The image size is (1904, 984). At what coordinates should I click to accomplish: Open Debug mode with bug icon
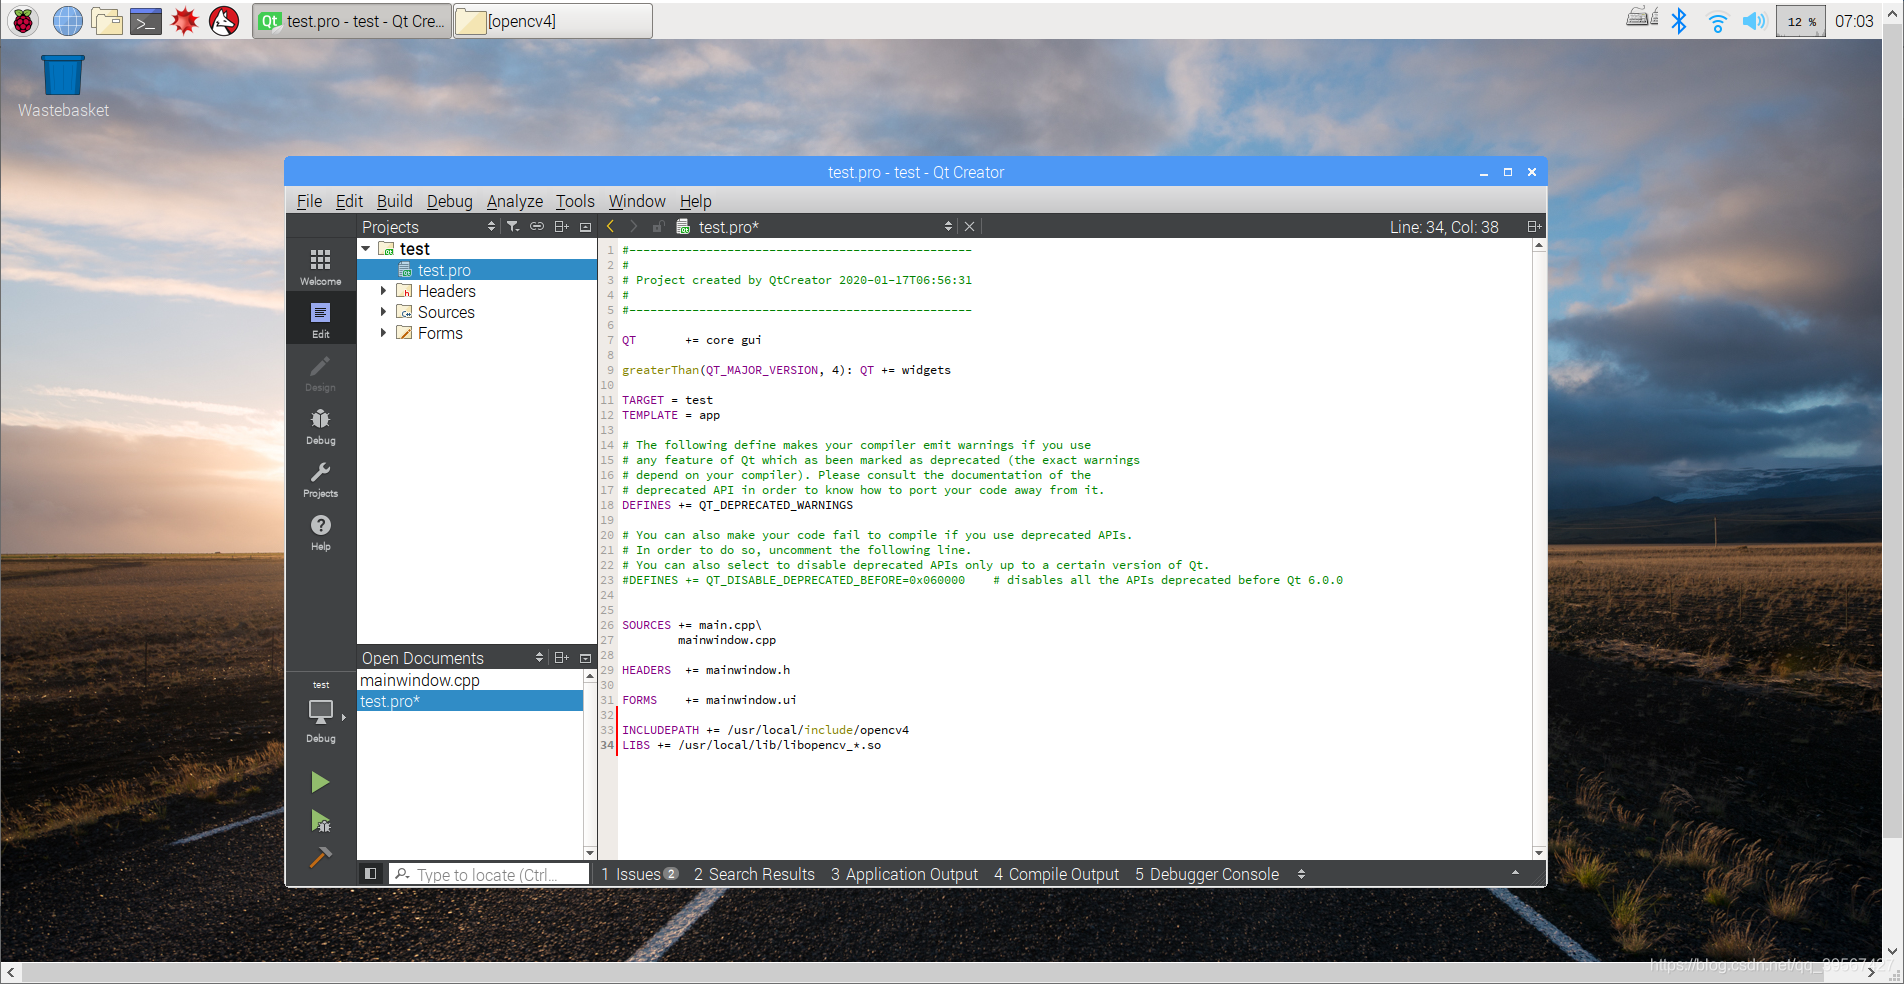tap(320, 426)
